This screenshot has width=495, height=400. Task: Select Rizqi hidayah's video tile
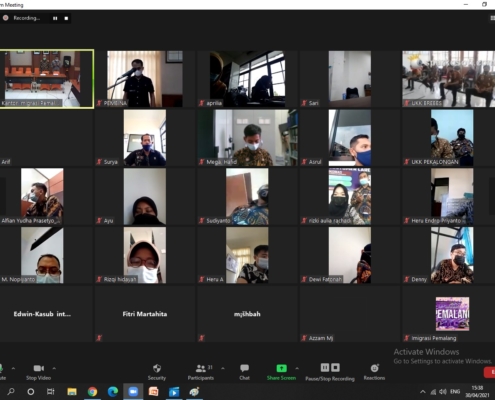pyautogui.click(x=145, y=255)
